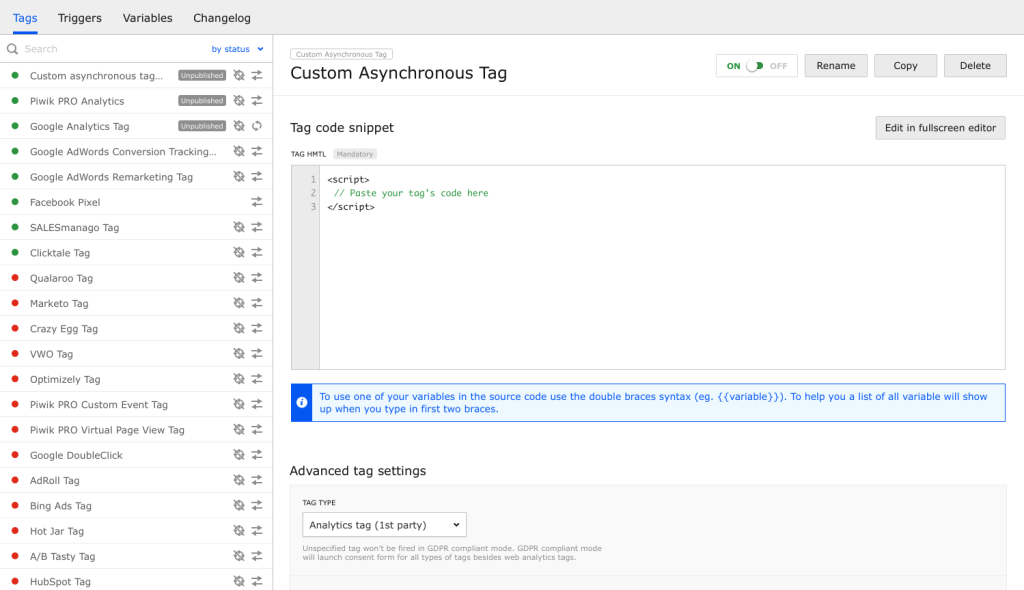Viewport: 1024px width, 590px height.
Task: Click crossed-out icon on Optimizely Tag row
Action: [x=239, y=379]
